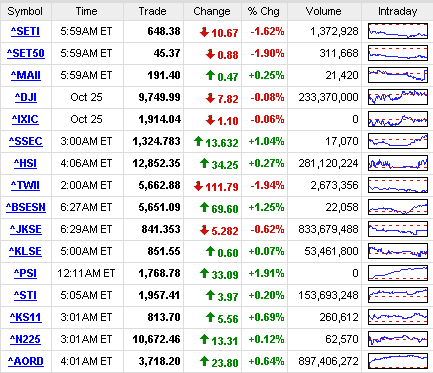Click the Symbol column header

pyautogui.click(x=25, y=11)
